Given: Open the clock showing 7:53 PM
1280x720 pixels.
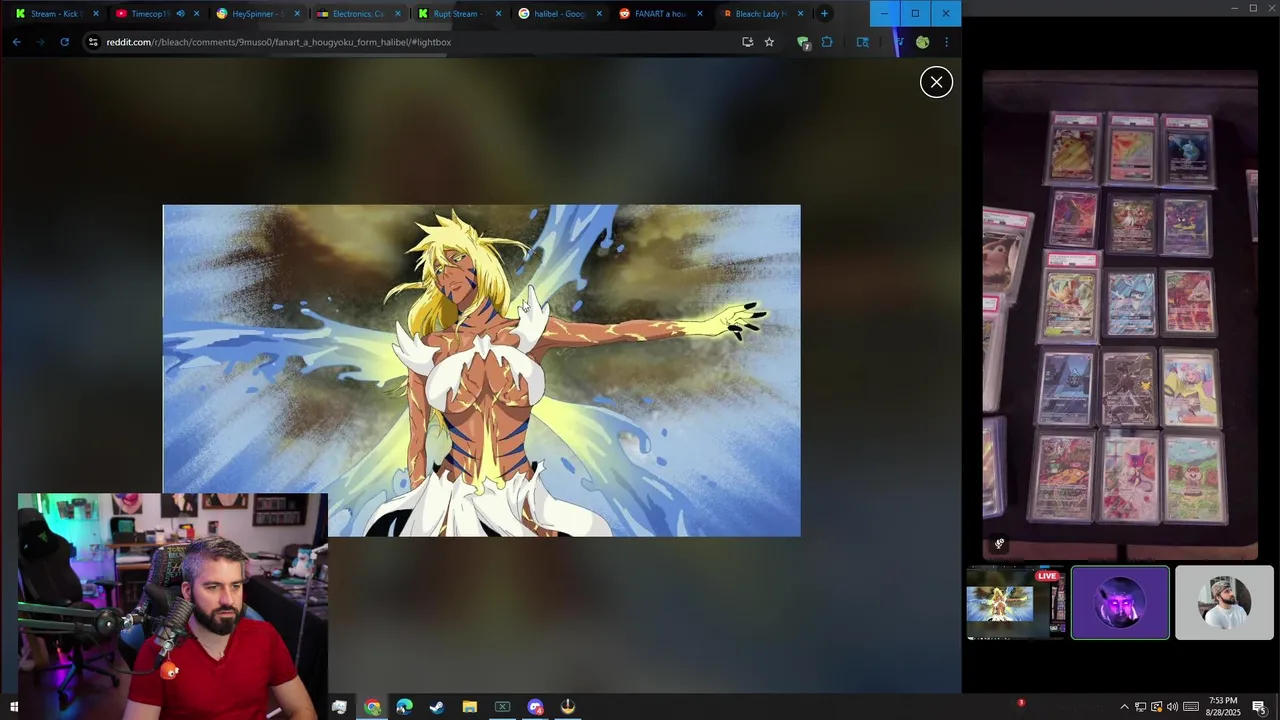Looking at the screenshot, I should tap(1223, 707).
